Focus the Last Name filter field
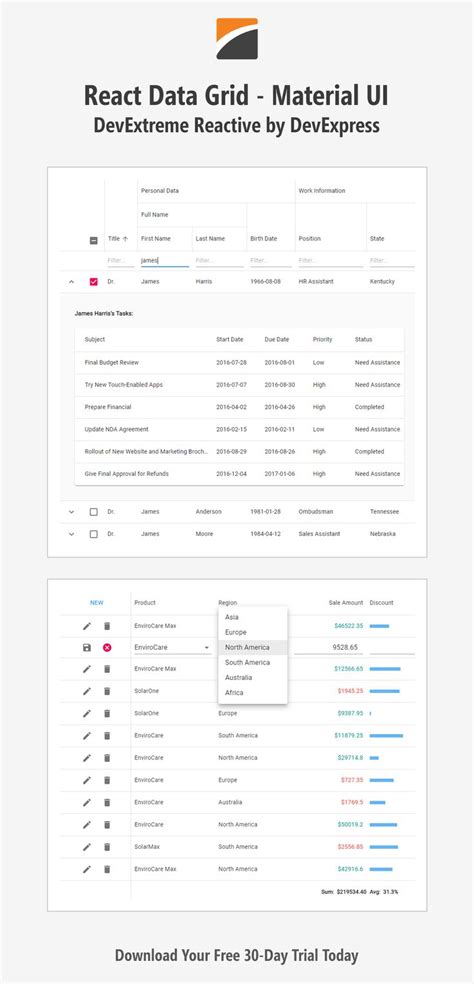This screenshot has width=474, height=984. [219, 260]
